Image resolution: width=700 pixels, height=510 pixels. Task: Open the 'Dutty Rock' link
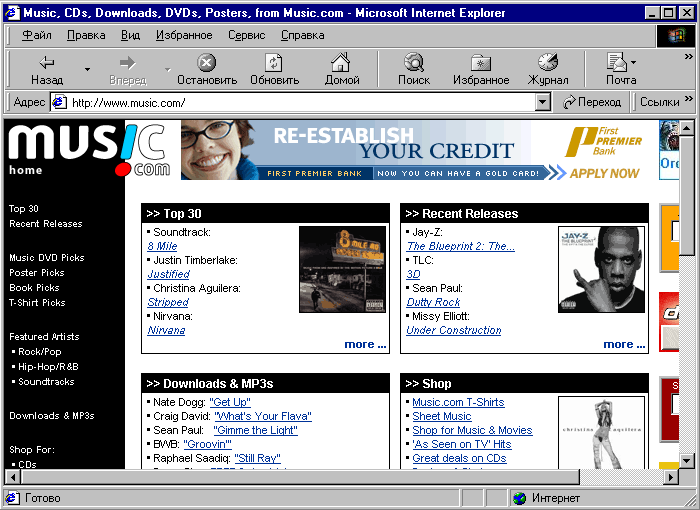433,302
